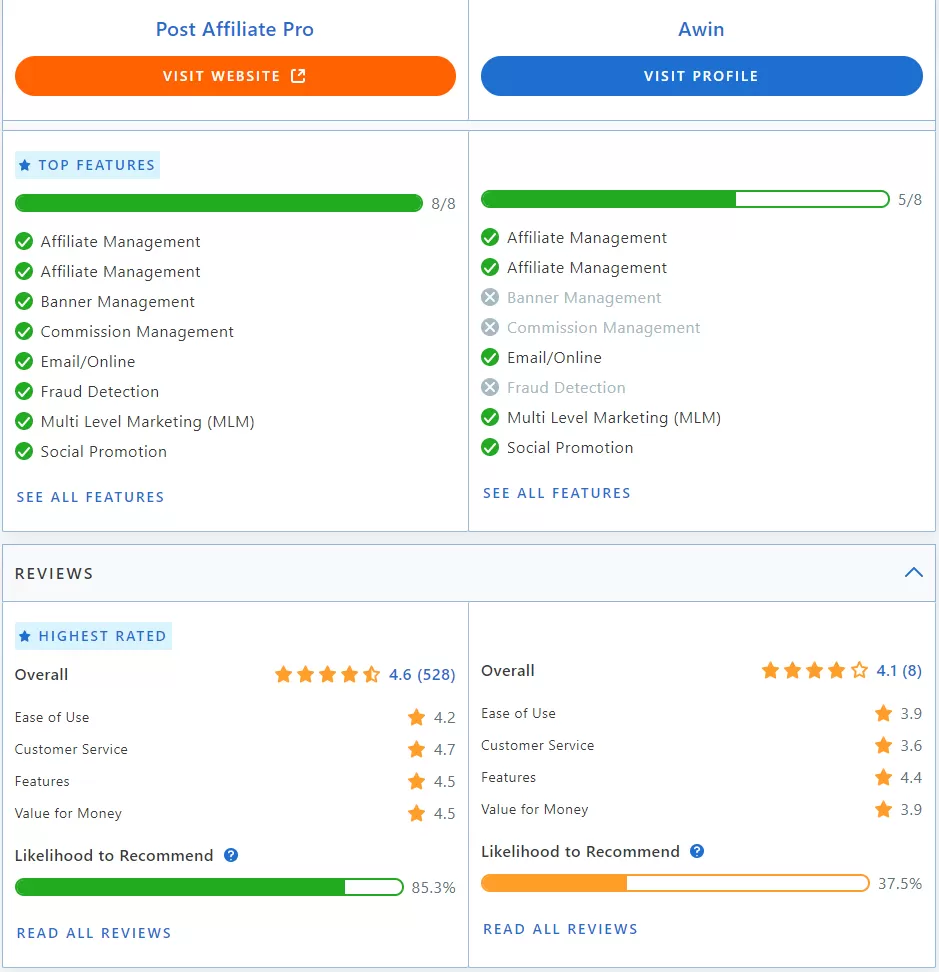Click the Post Affiliate Pro title heading
Image resolution: width=939 pixels, height=972 pixels.
click(234, 29)
